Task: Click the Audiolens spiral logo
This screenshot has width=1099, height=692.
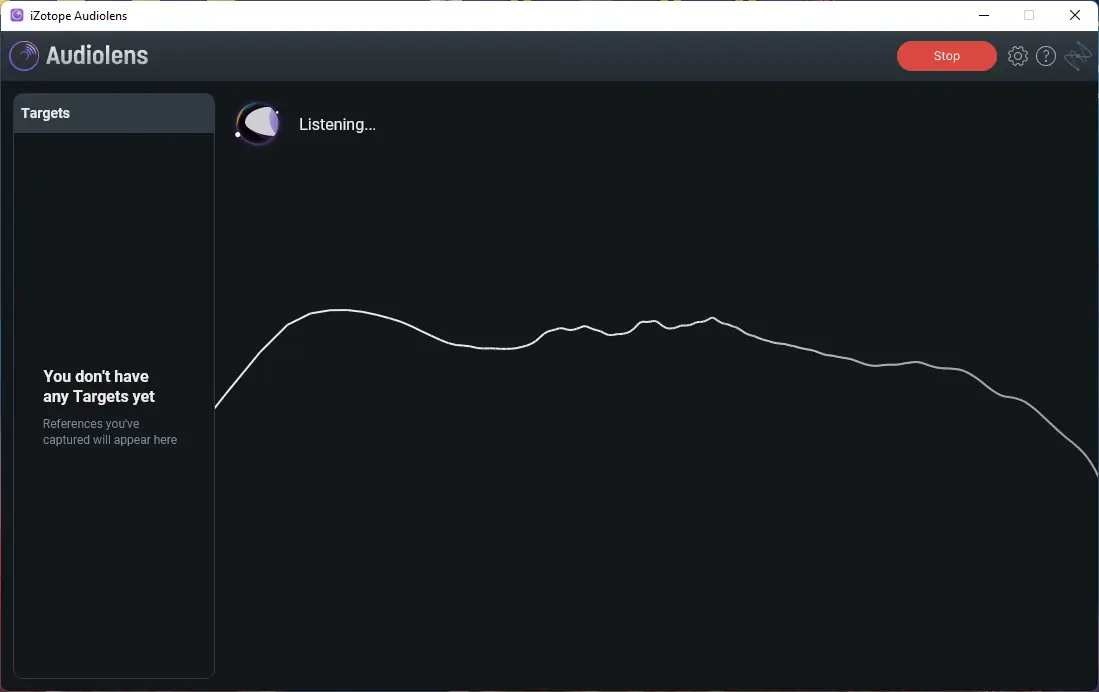Action: point(24,55)
